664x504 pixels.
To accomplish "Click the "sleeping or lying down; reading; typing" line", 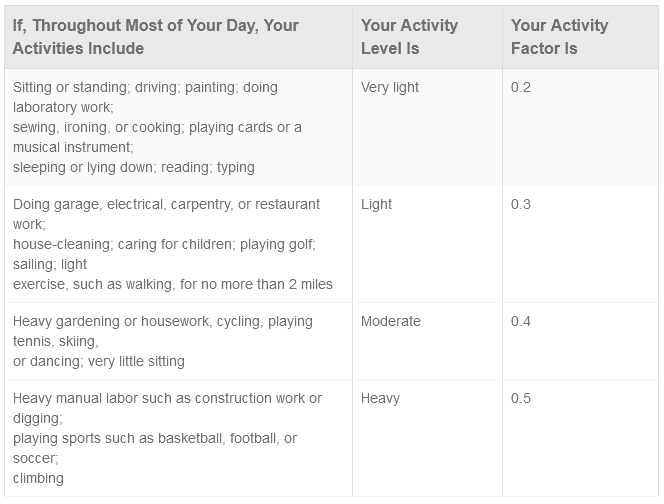I will point(134,167).
